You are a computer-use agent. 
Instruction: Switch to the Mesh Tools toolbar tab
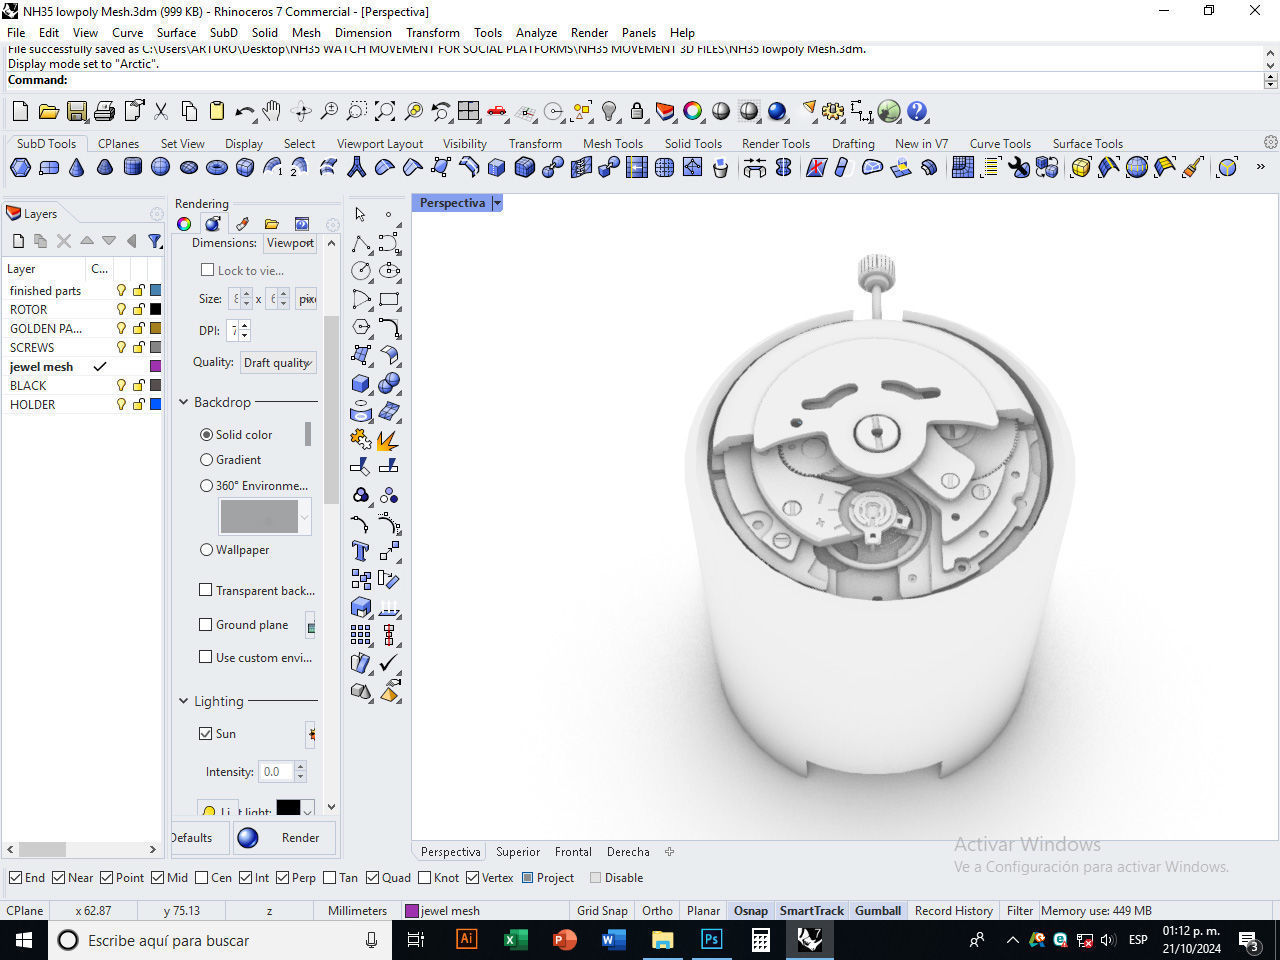coord(613,144)
